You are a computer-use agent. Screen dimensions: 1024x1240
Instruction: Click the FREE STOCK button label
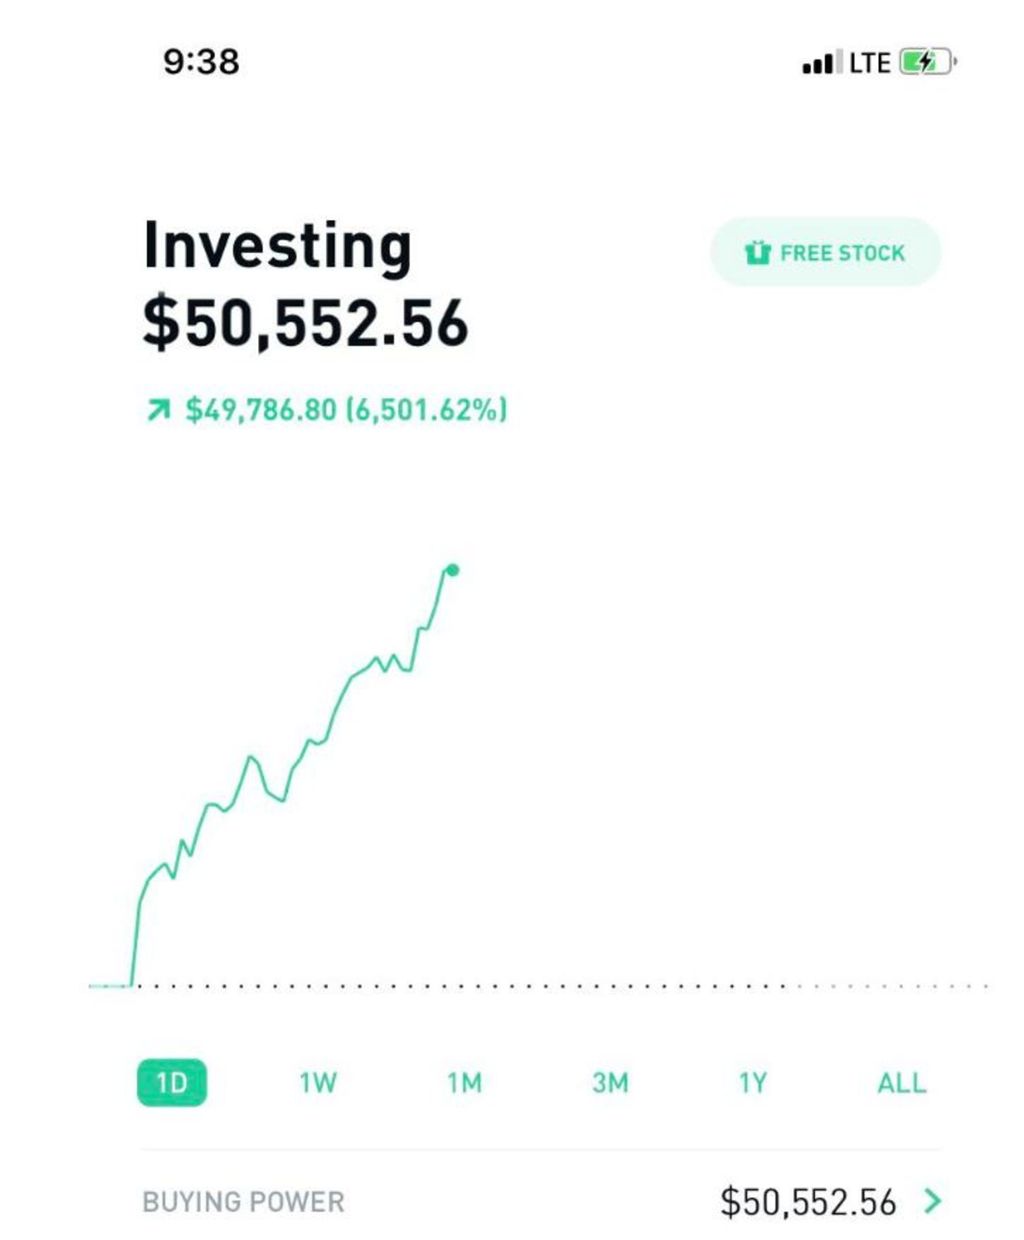point(842,253)
